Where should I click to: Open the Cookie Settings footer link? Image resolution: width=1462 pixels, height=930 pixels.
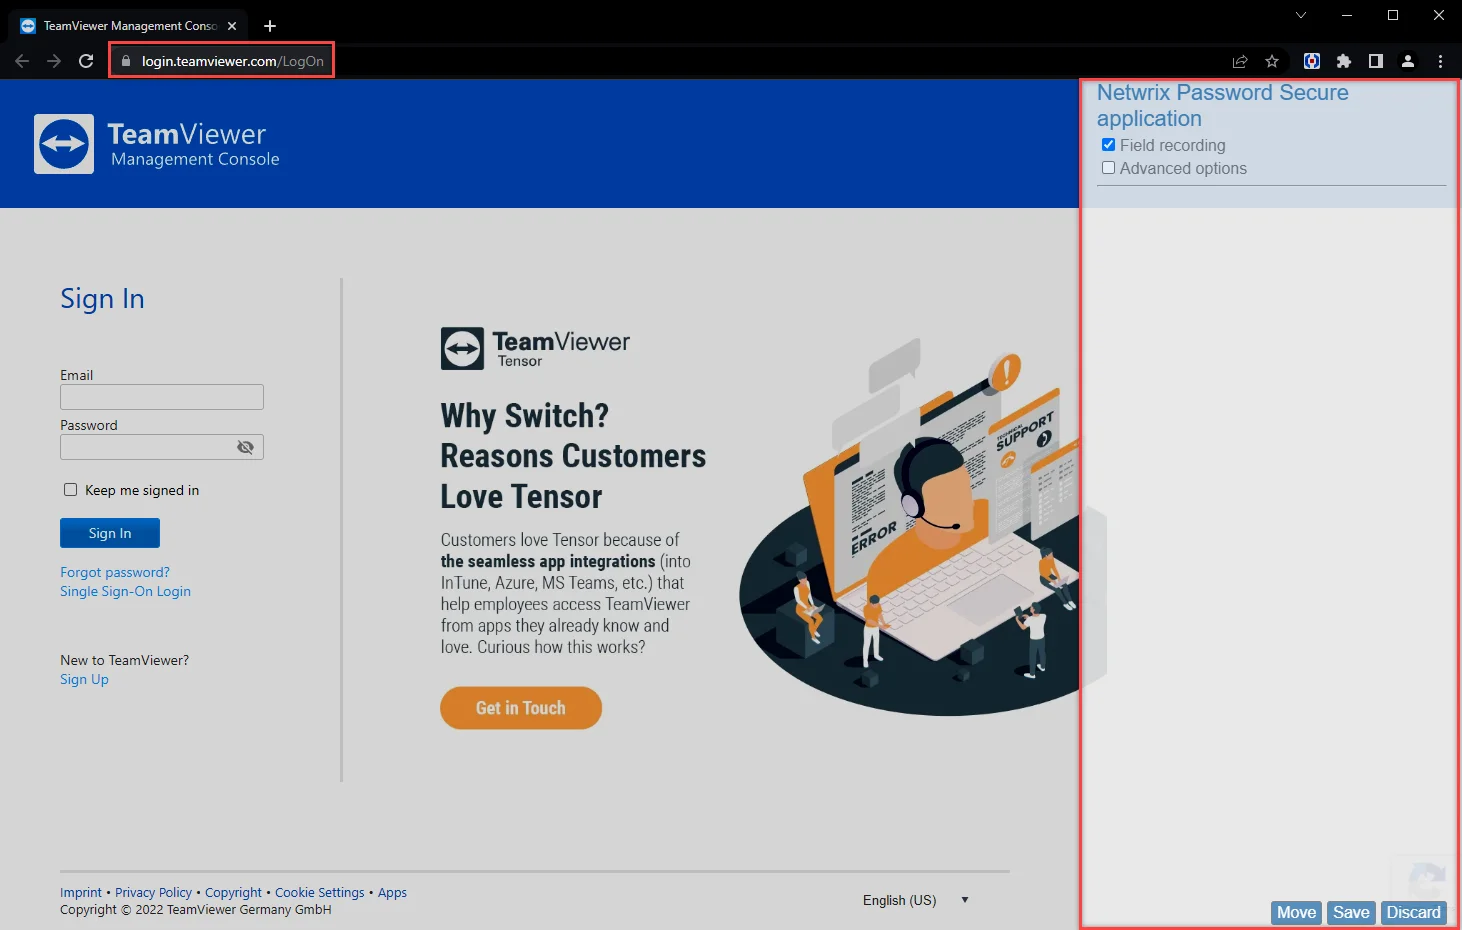tap(320, 892)
